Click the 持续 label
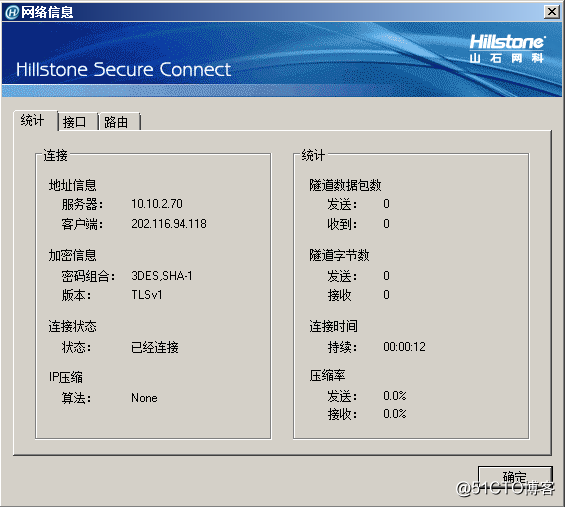Viewport: 565px width, 507px height. (342, 347)
